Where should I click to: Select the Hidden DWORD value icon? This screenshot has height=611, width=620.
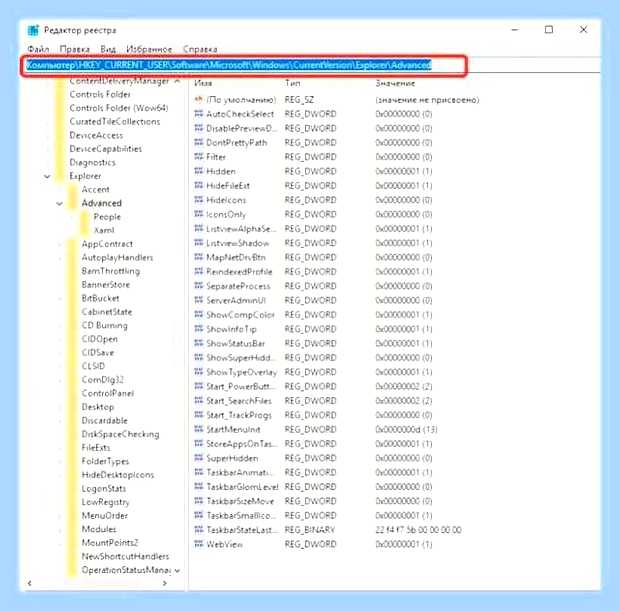point(199,171)
